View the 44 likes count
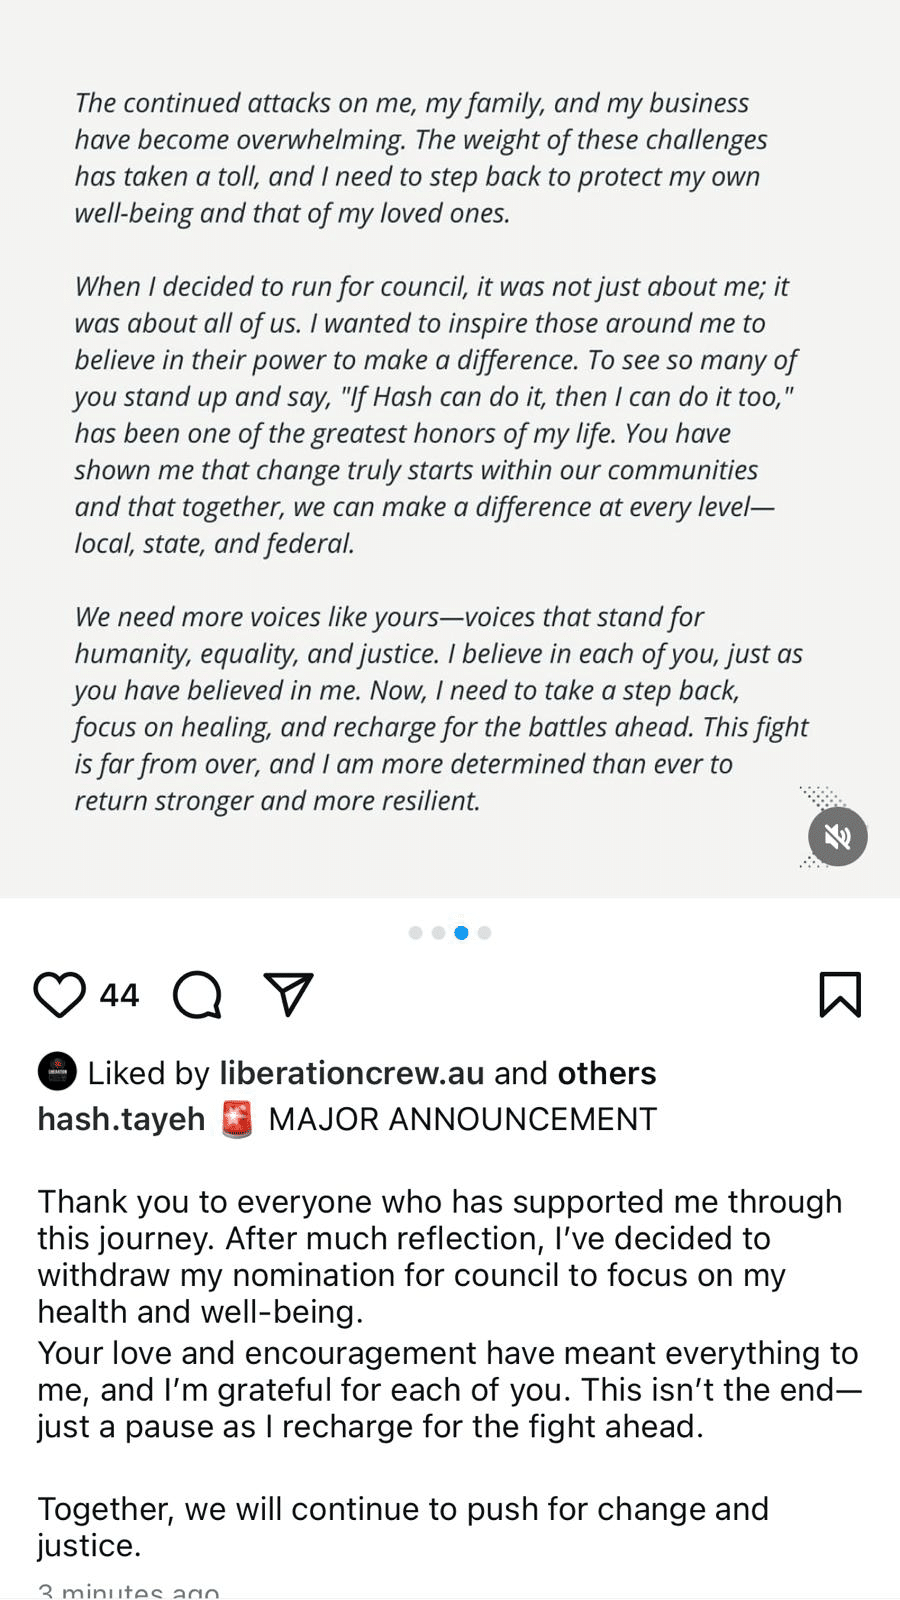This screenshot has height=1600, width=900. click(119, 995)
